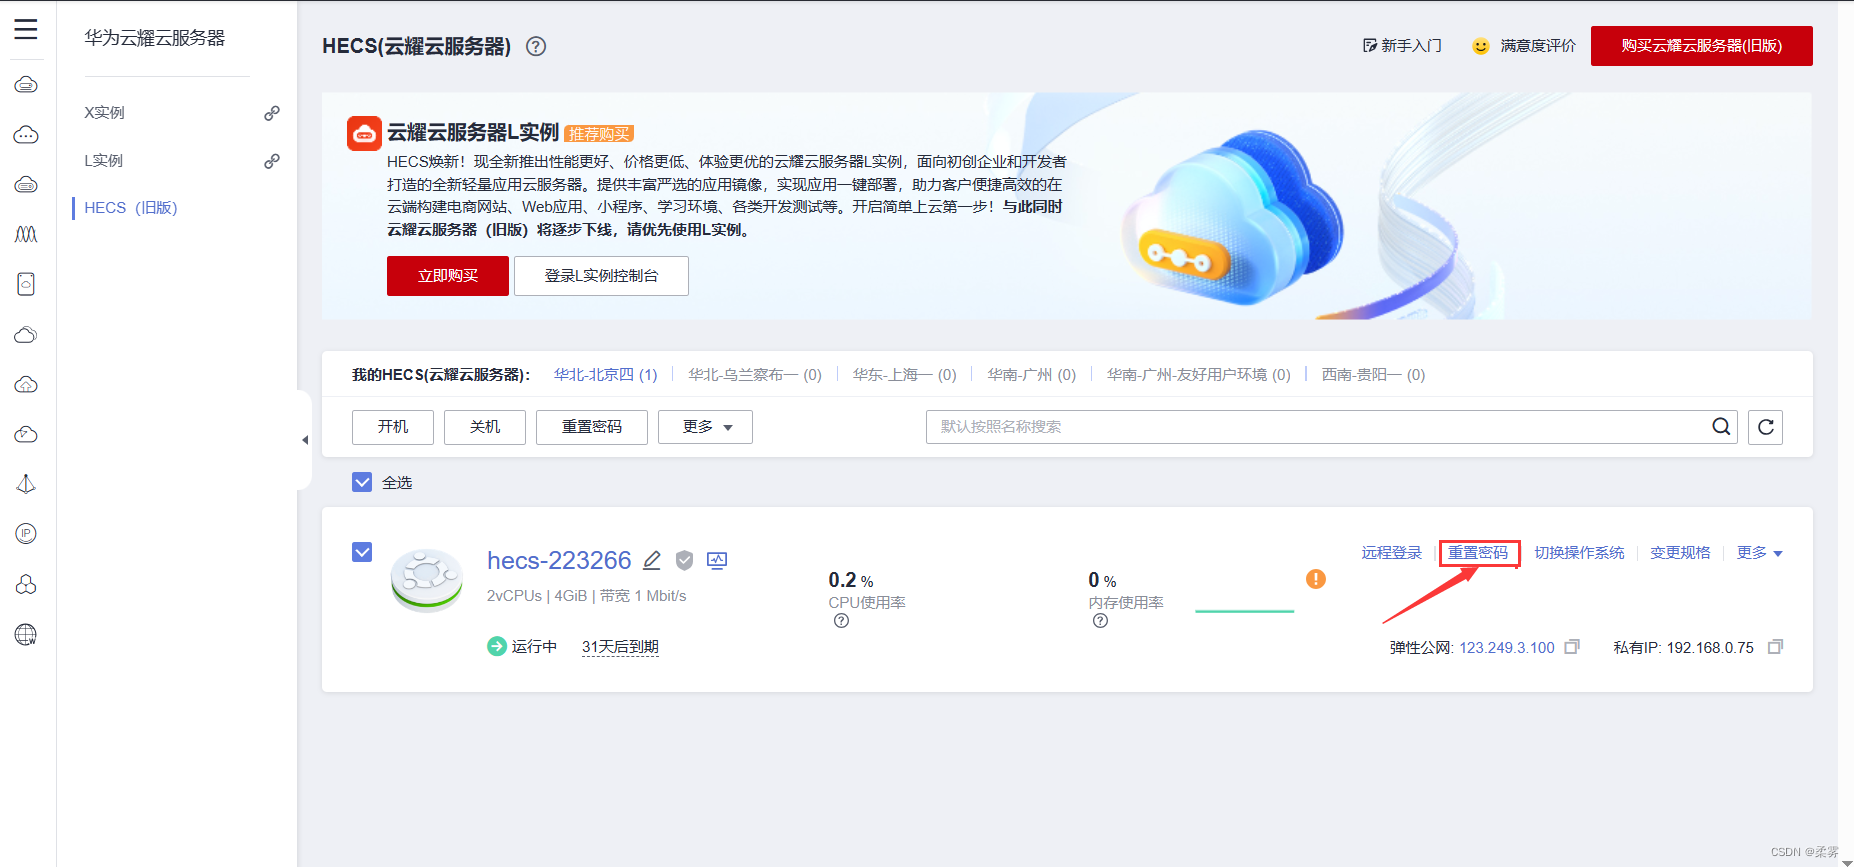Click the first cloud server sidebar icon below the menu
Image resolution: width=1854 pixels, height=867 pixels.
click(26, 85)
